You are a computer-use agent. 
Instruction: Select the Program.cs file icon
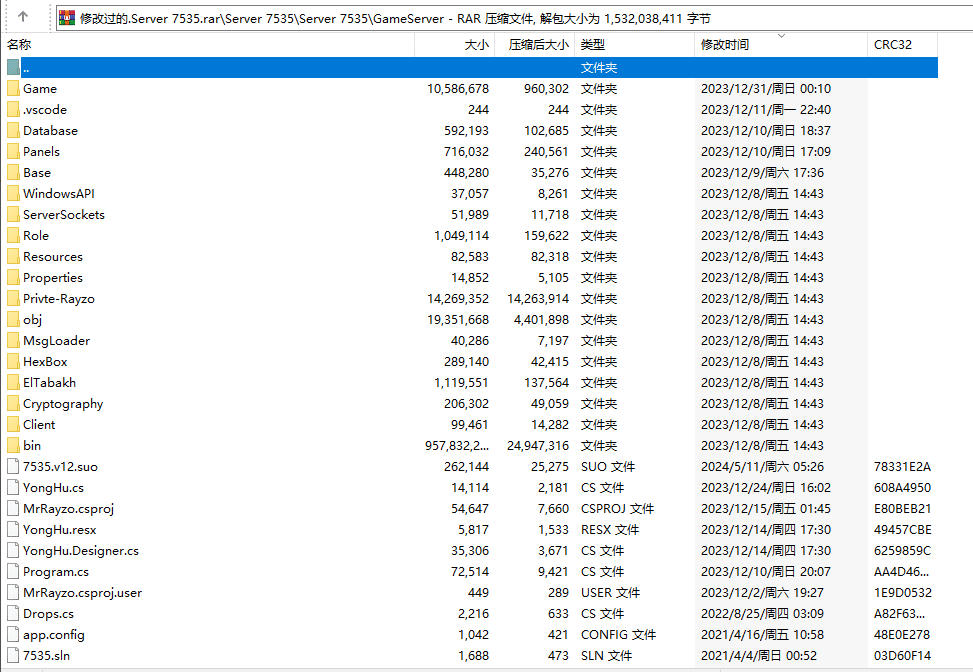(13, 571)
